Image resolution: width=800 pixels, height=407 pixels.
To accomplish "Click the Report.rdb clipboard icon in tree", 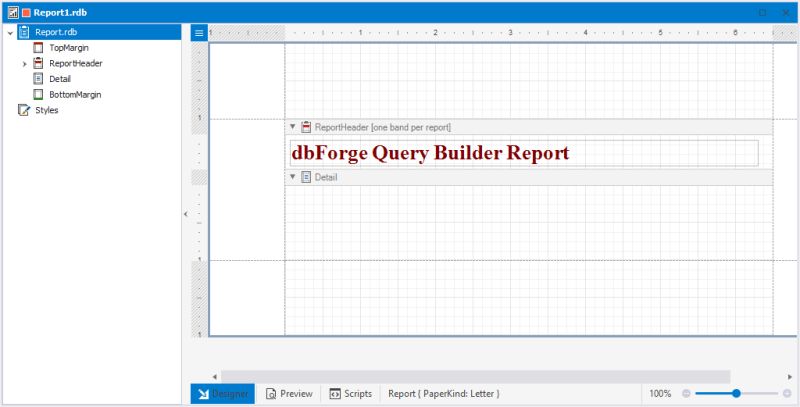I will 24,32.
